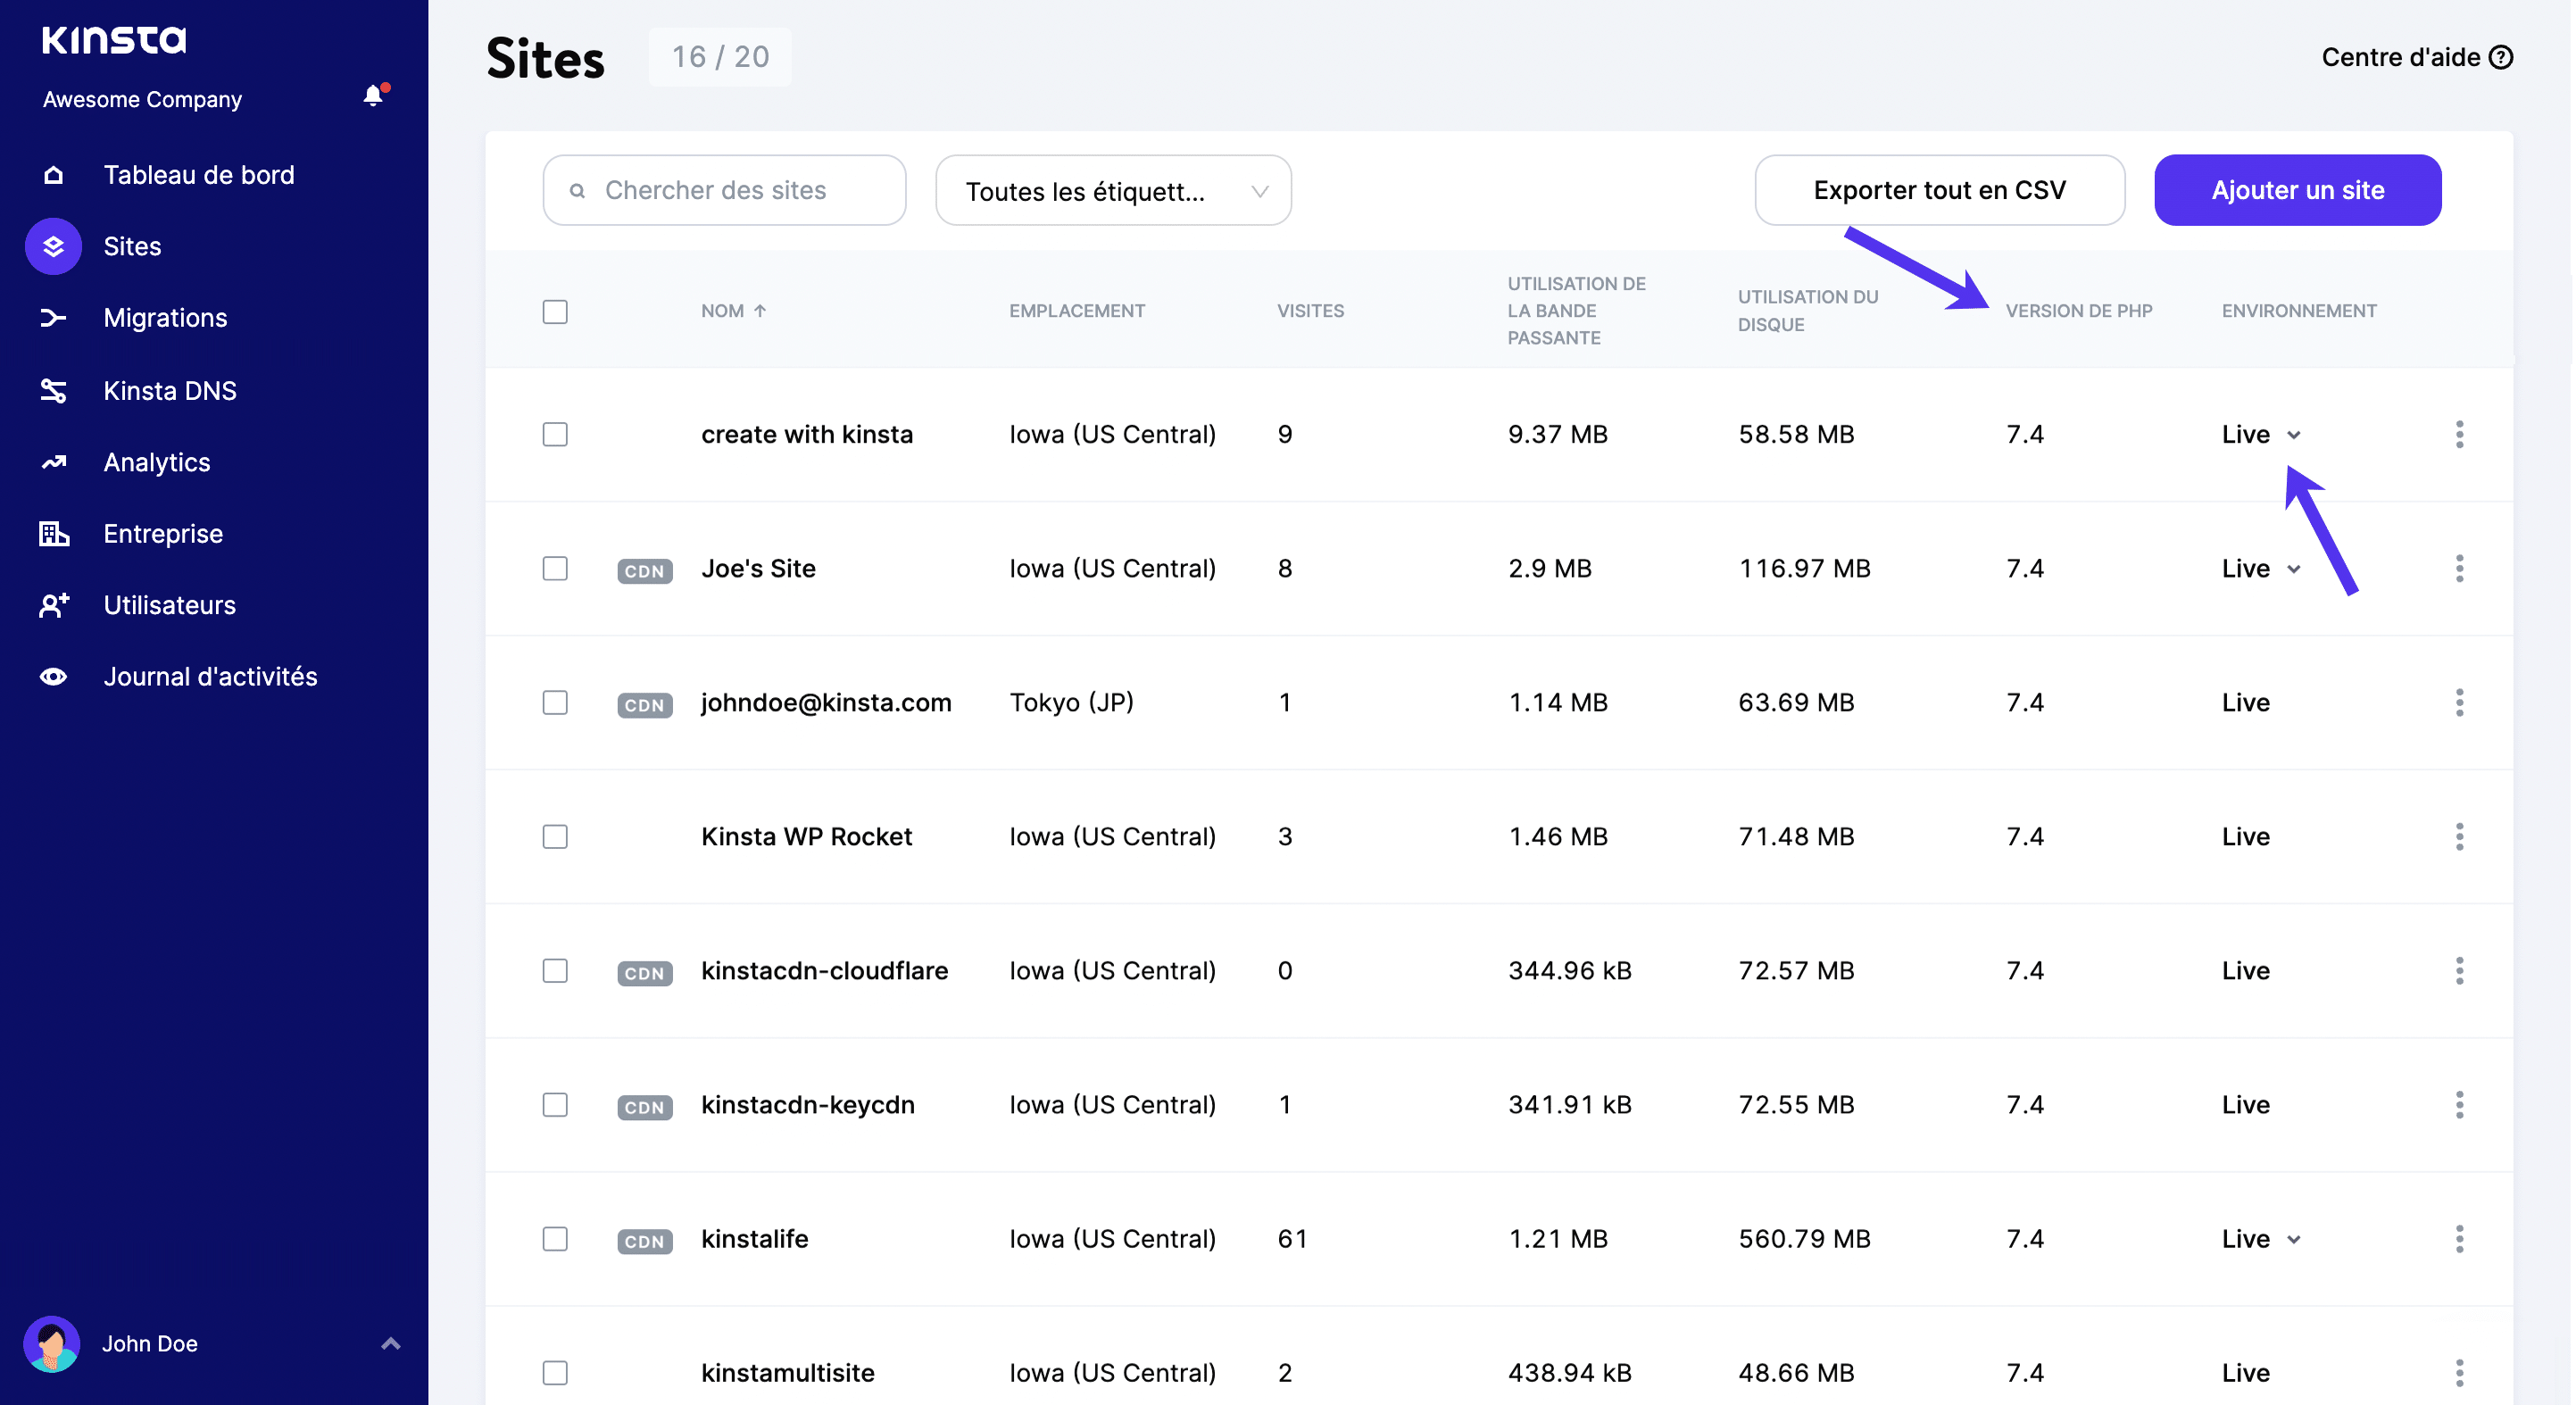Open the kebab menu for Joe's Site
2576x1405 pixels.
click(2461, 568)
